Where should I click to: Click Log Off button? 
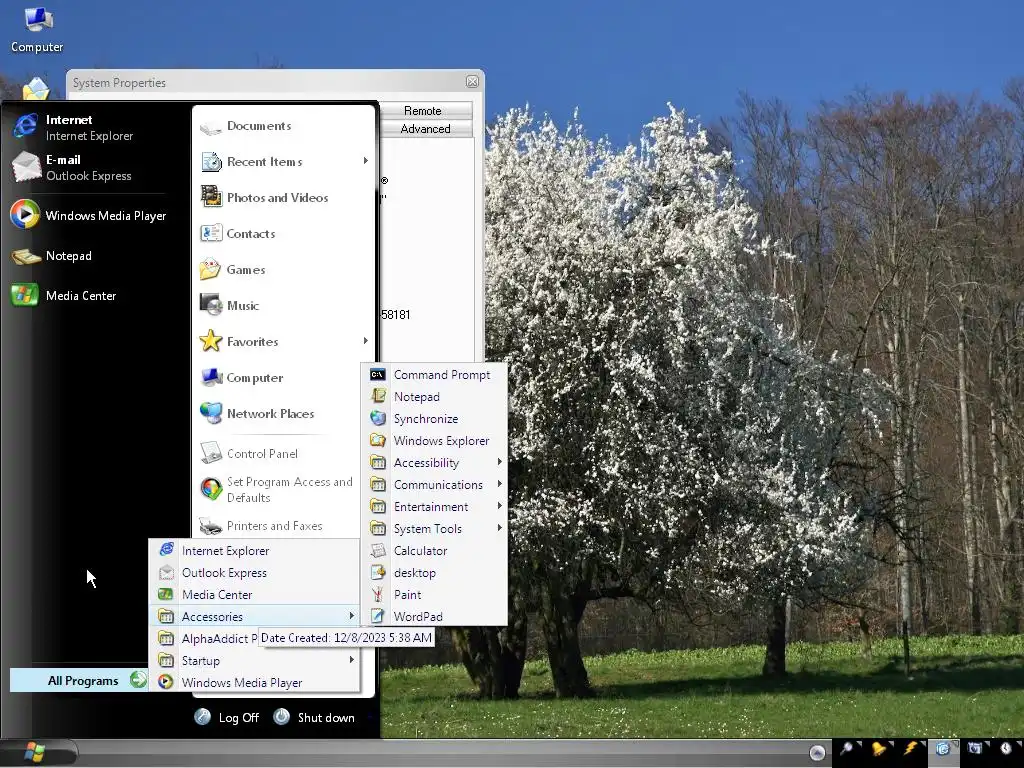tap(227, 718)
